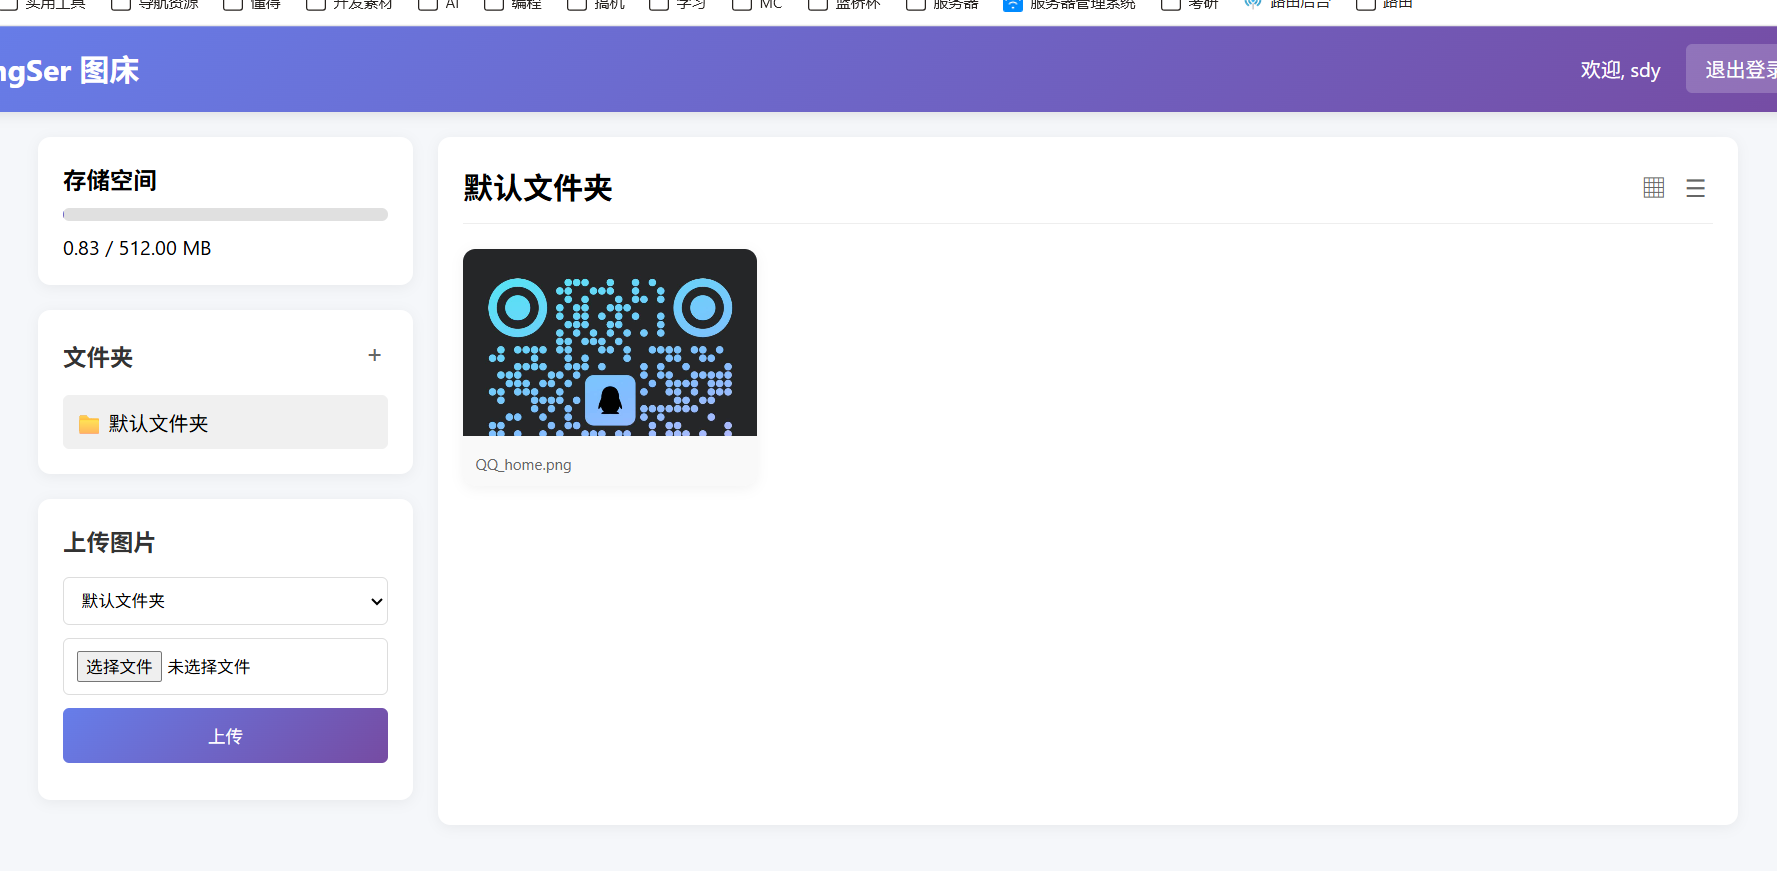Click the QQ_home.png file name
The width and height of the screenshot is (1777, 871).
523,465
